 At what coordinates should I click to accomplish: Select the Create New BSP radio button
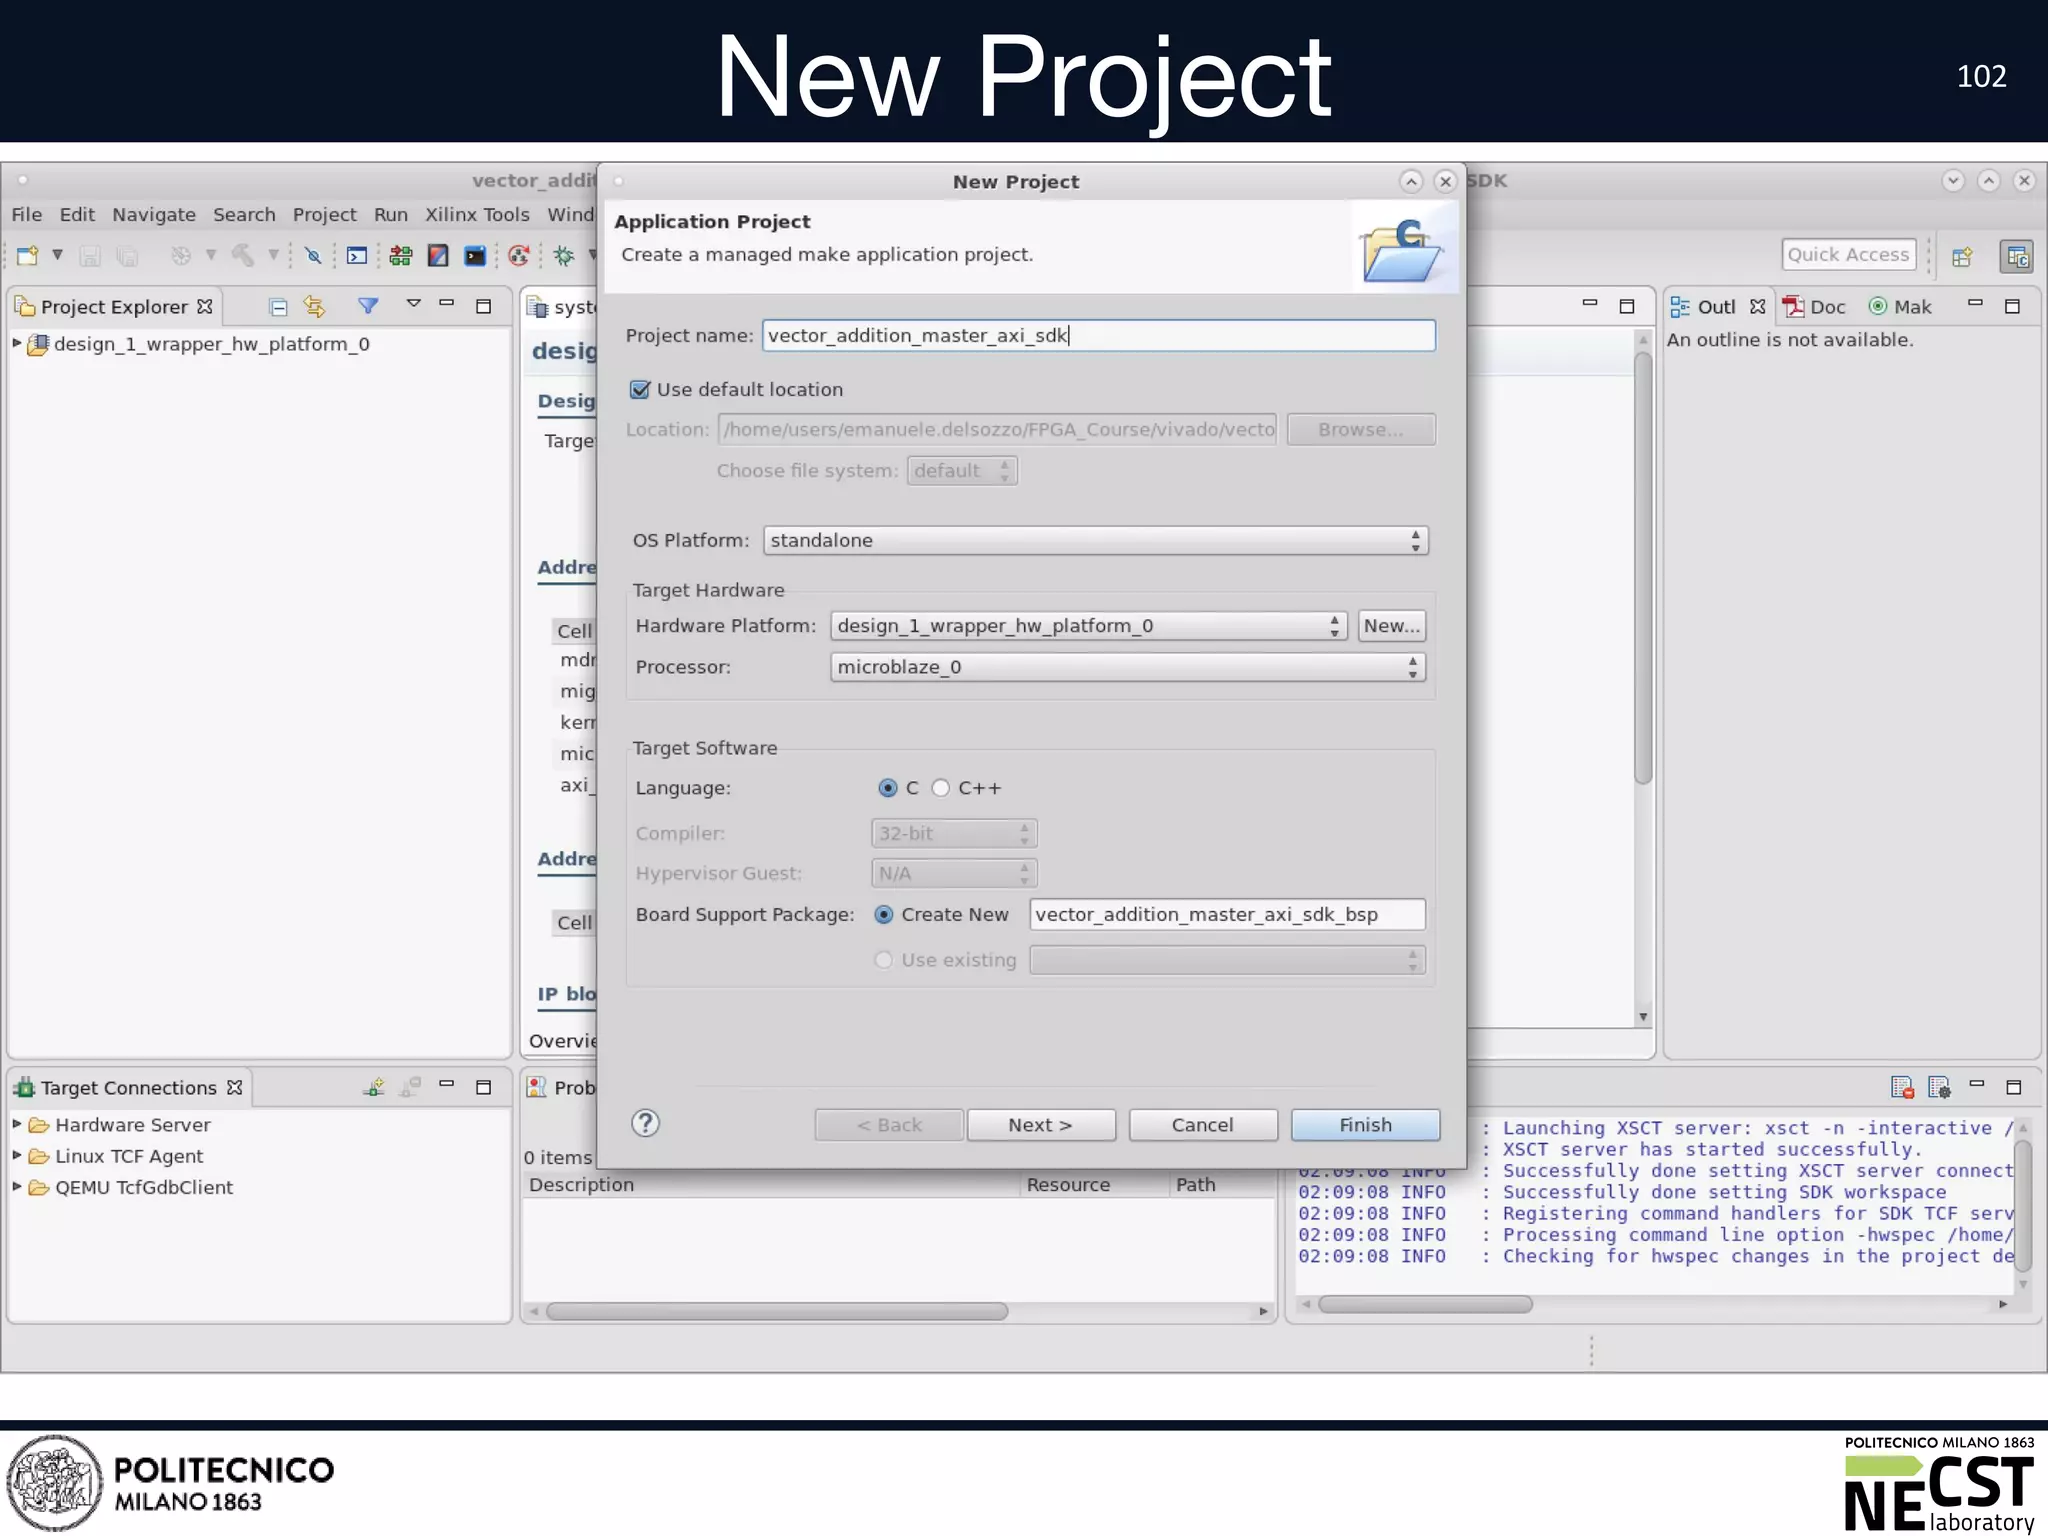click(884, 915)
